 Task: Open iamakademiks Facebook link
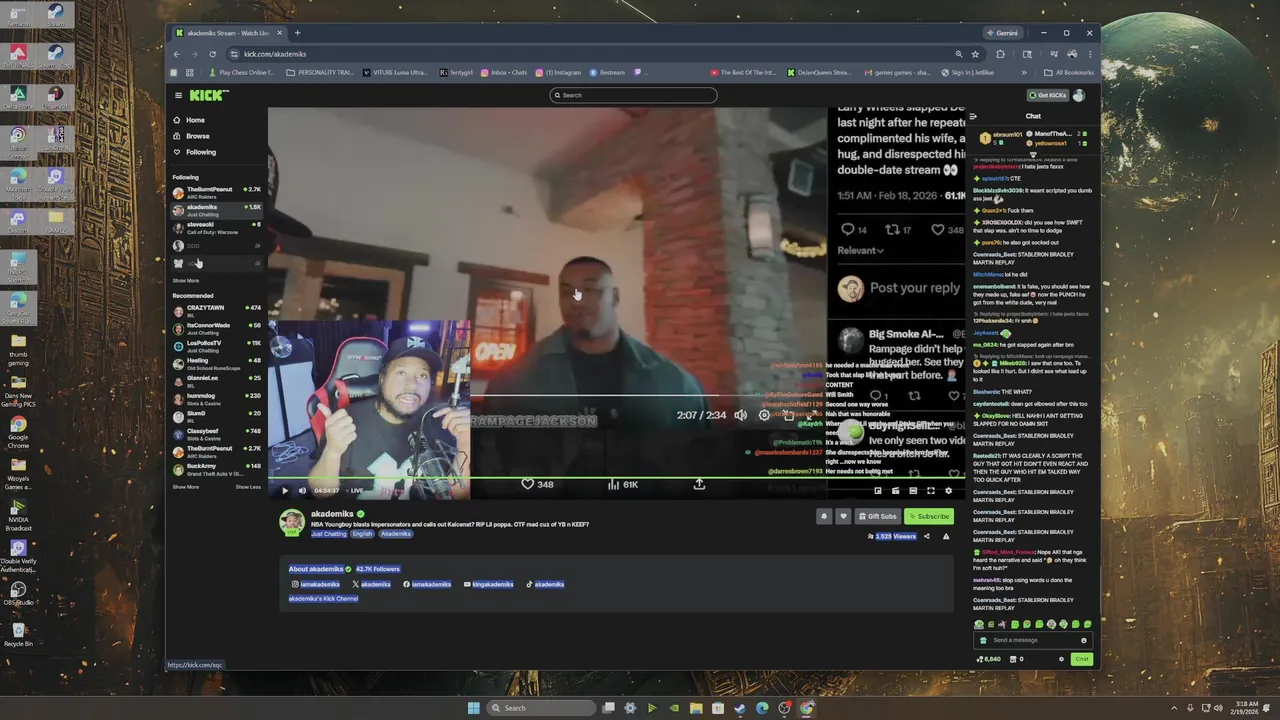[x=427, y=584]
